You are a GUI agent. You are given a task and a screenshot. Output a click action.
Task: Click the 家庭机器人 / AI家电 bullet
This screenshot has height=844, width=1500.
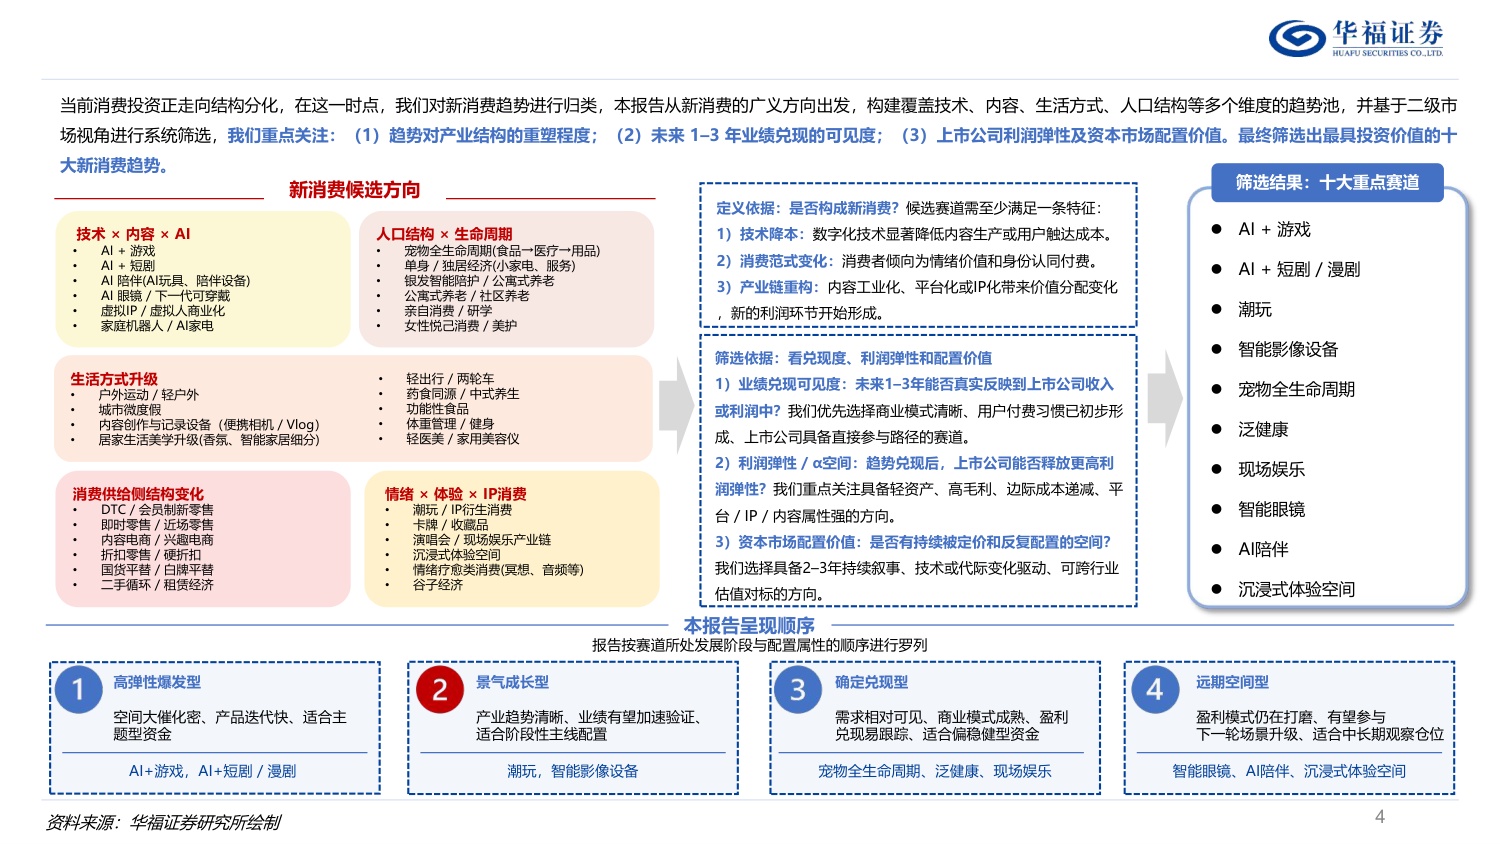click(x=157, y=326)
